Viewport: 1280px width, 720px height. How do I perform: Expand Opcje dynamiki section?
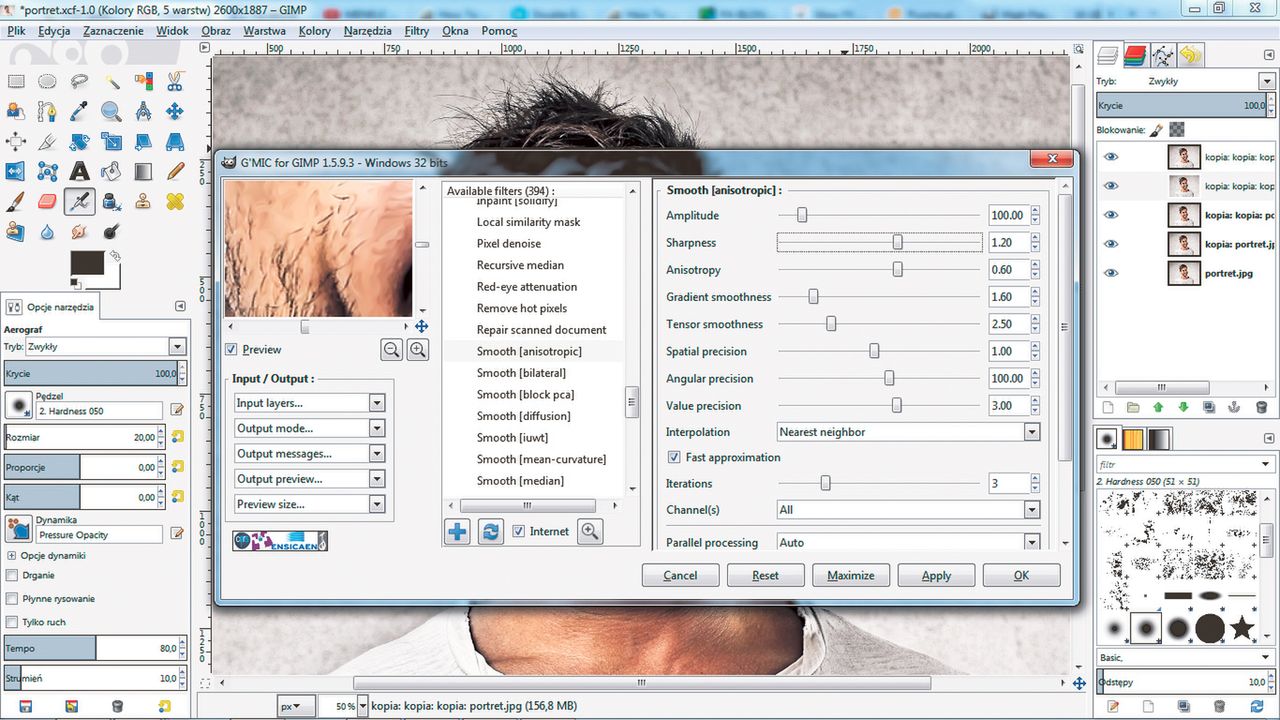[12, 555]
